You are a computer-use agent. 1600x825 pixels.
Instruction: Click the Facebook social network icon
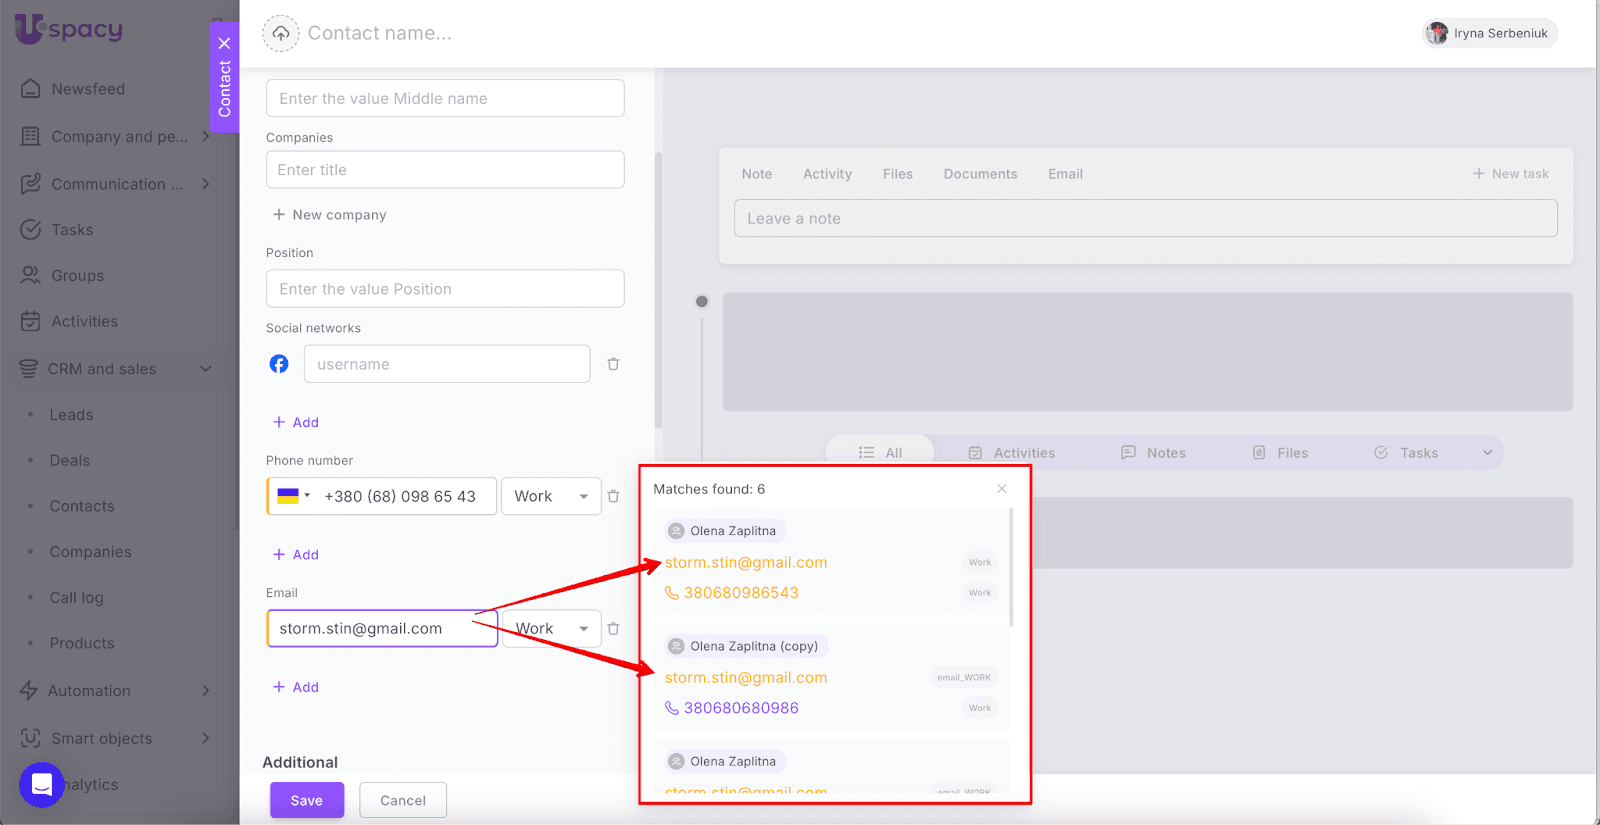[279, 364]
